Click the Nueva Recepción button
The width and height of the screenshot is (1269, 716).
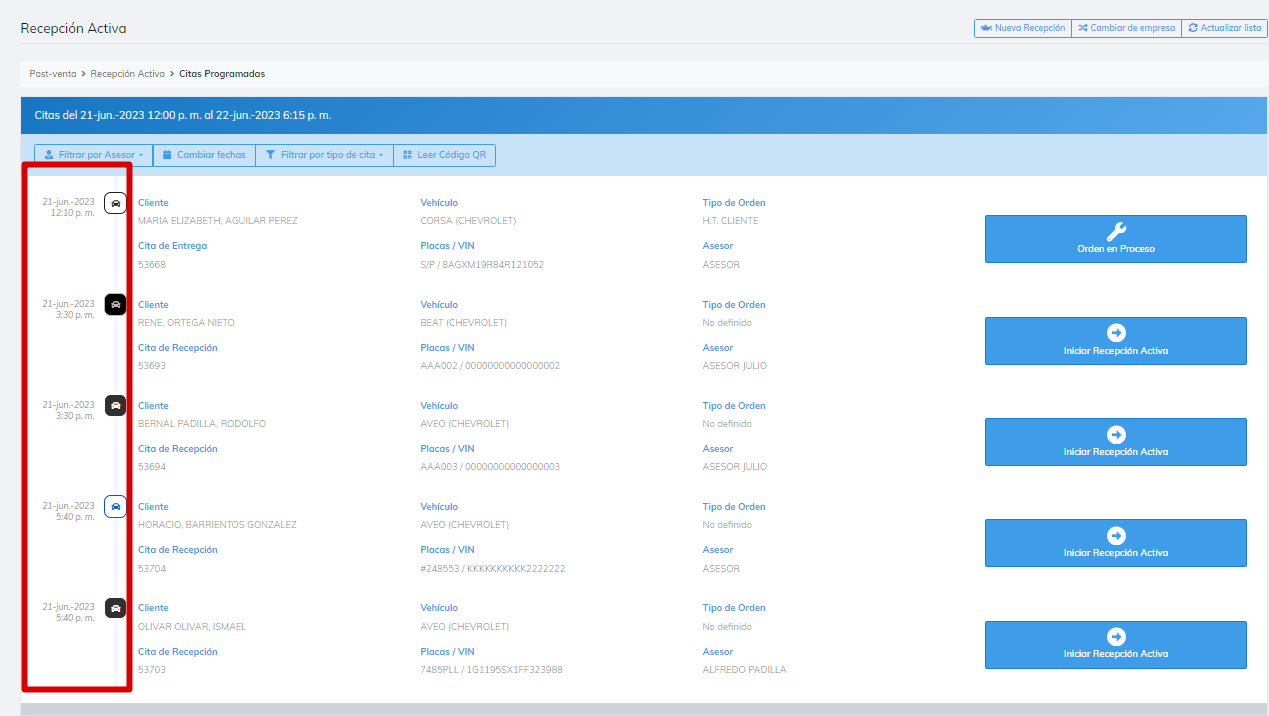[1022, 28]
